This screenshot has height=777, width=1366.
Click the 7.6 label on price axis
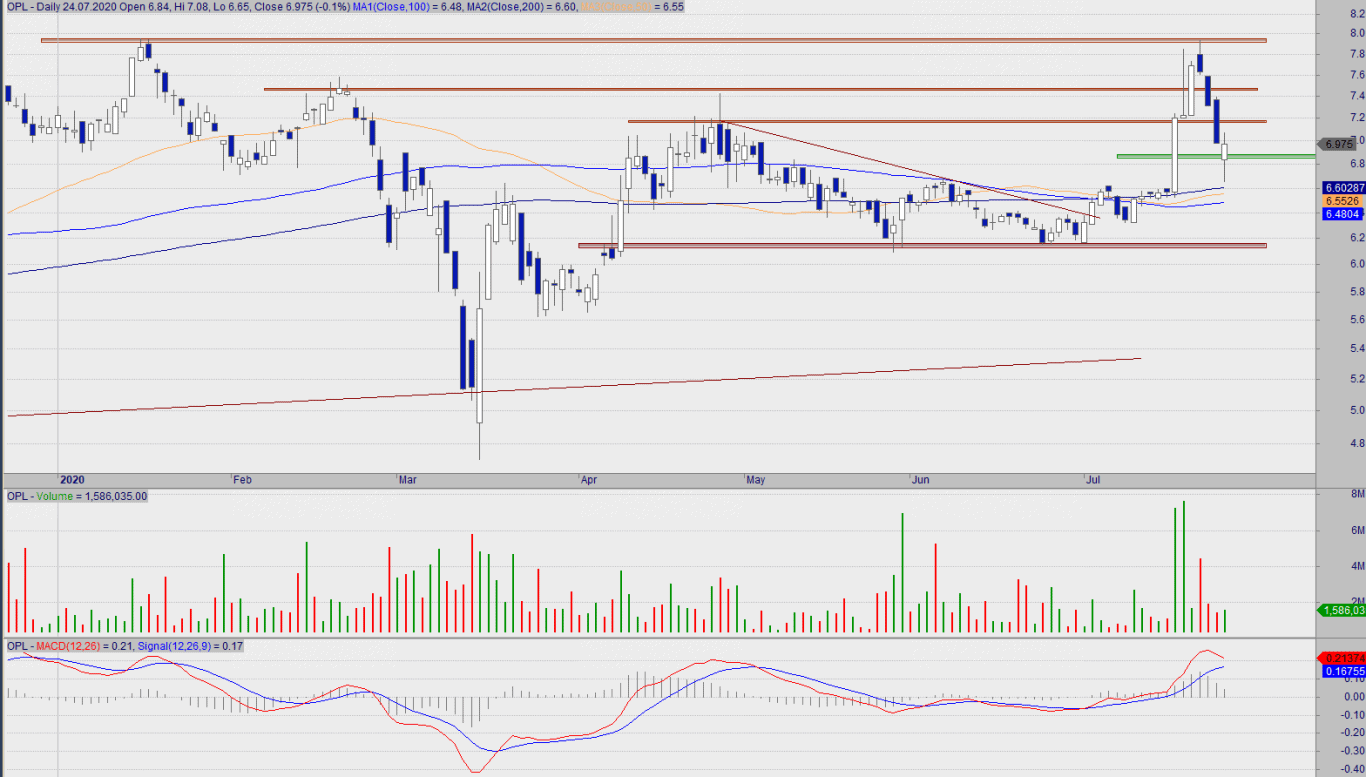point(1357,75)
